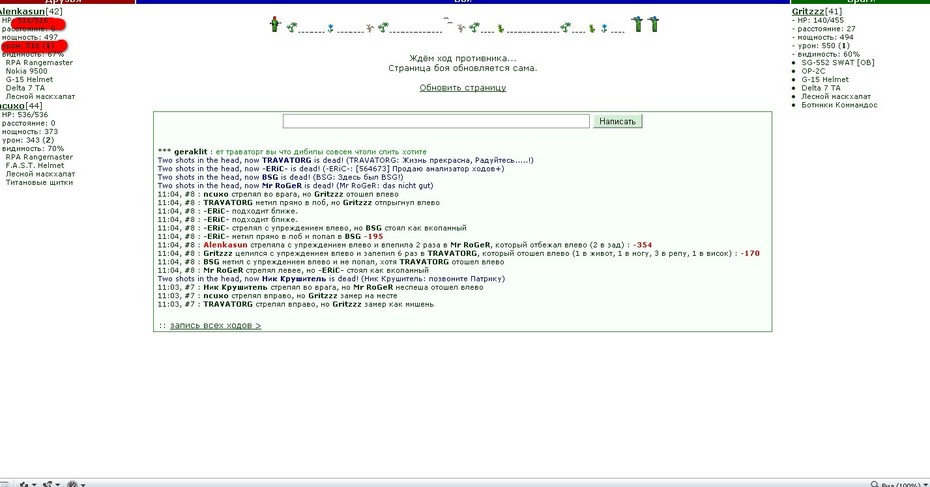Viewport: 930px width, 487px height.
Task: Select F.A.S.T. Helmet item under ncuxo
Action: tap(34, 165)
